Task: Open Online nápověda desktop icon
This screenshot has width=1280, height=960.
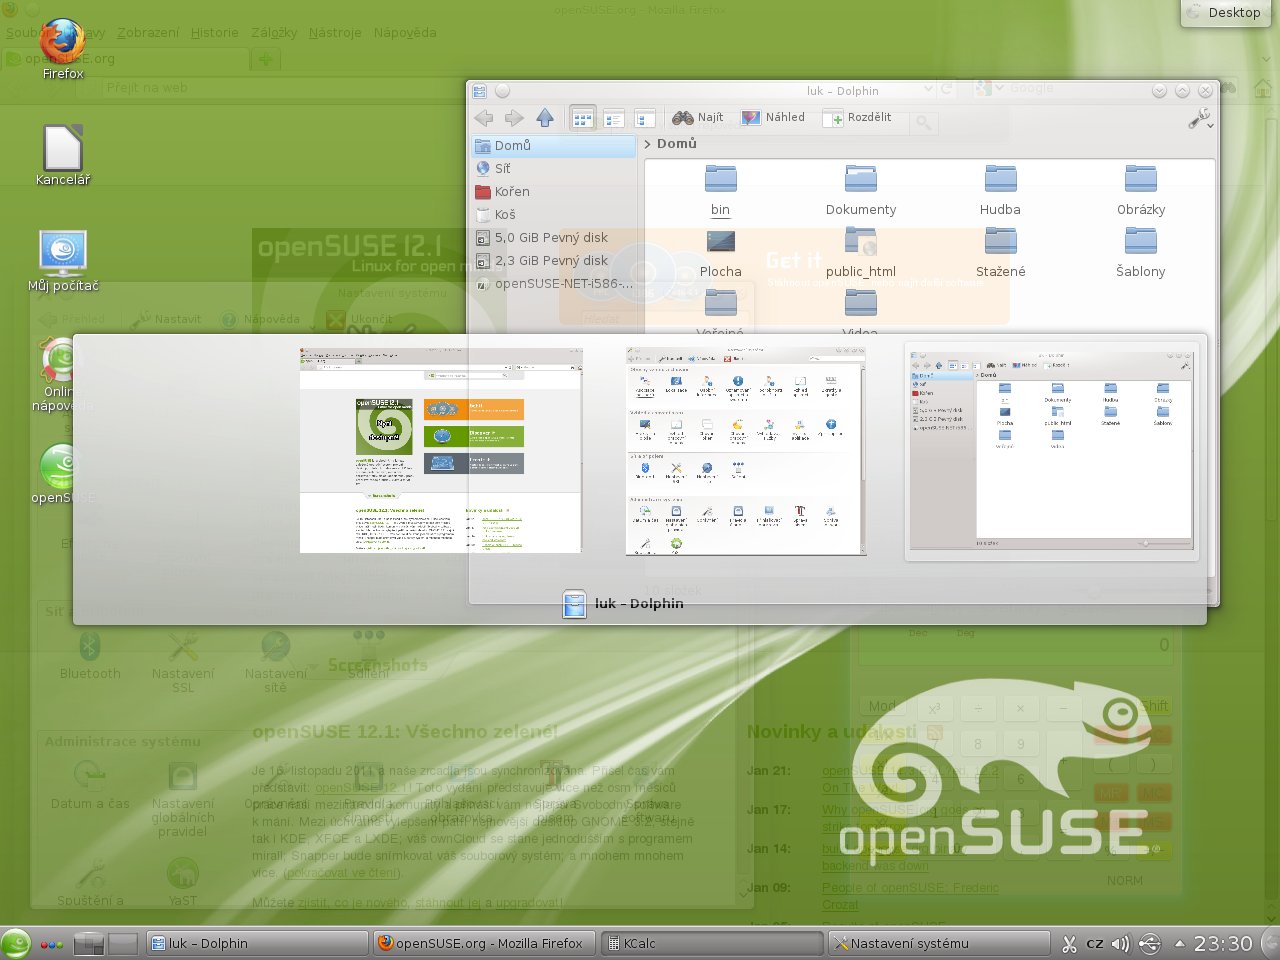Action: (x=63, y=375)
